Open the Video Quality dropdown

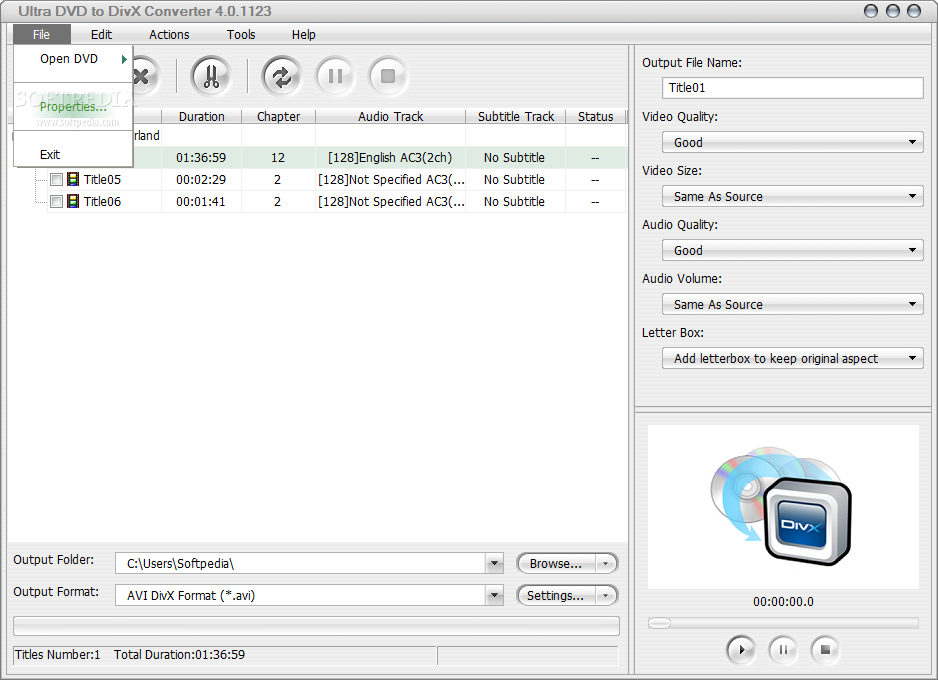[792, 142]
